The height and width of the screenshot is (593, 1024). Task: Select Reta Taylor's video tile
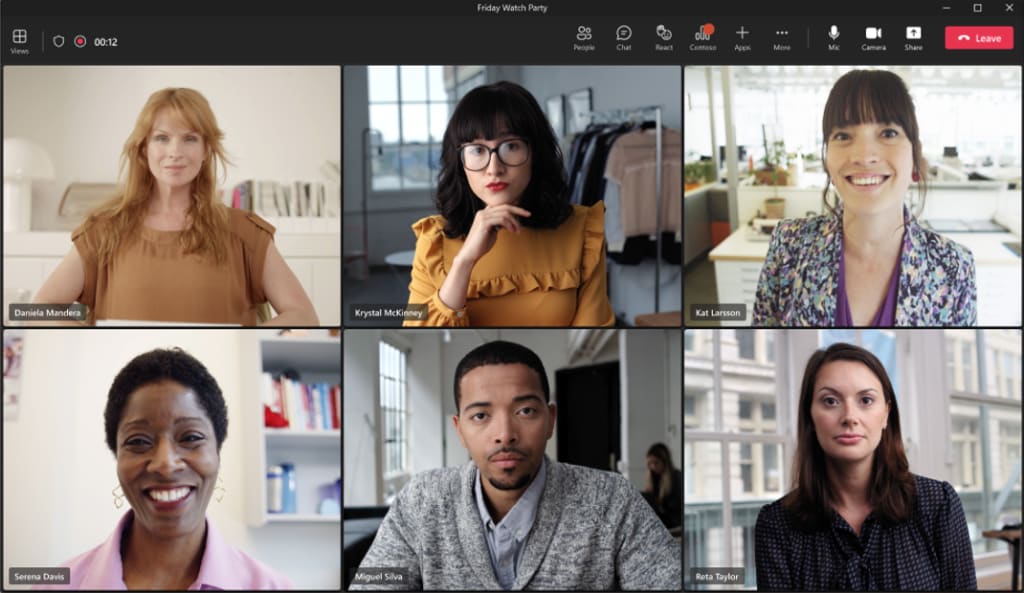853,459
